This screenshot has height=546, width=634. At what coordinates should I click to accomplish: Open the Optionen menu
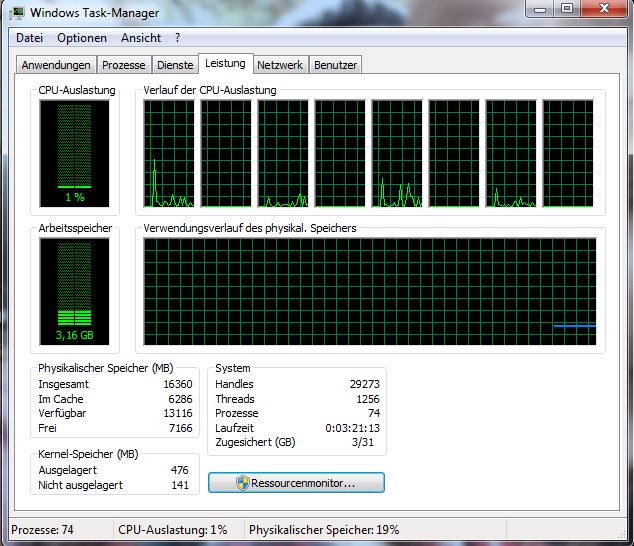tap(82, 38)
